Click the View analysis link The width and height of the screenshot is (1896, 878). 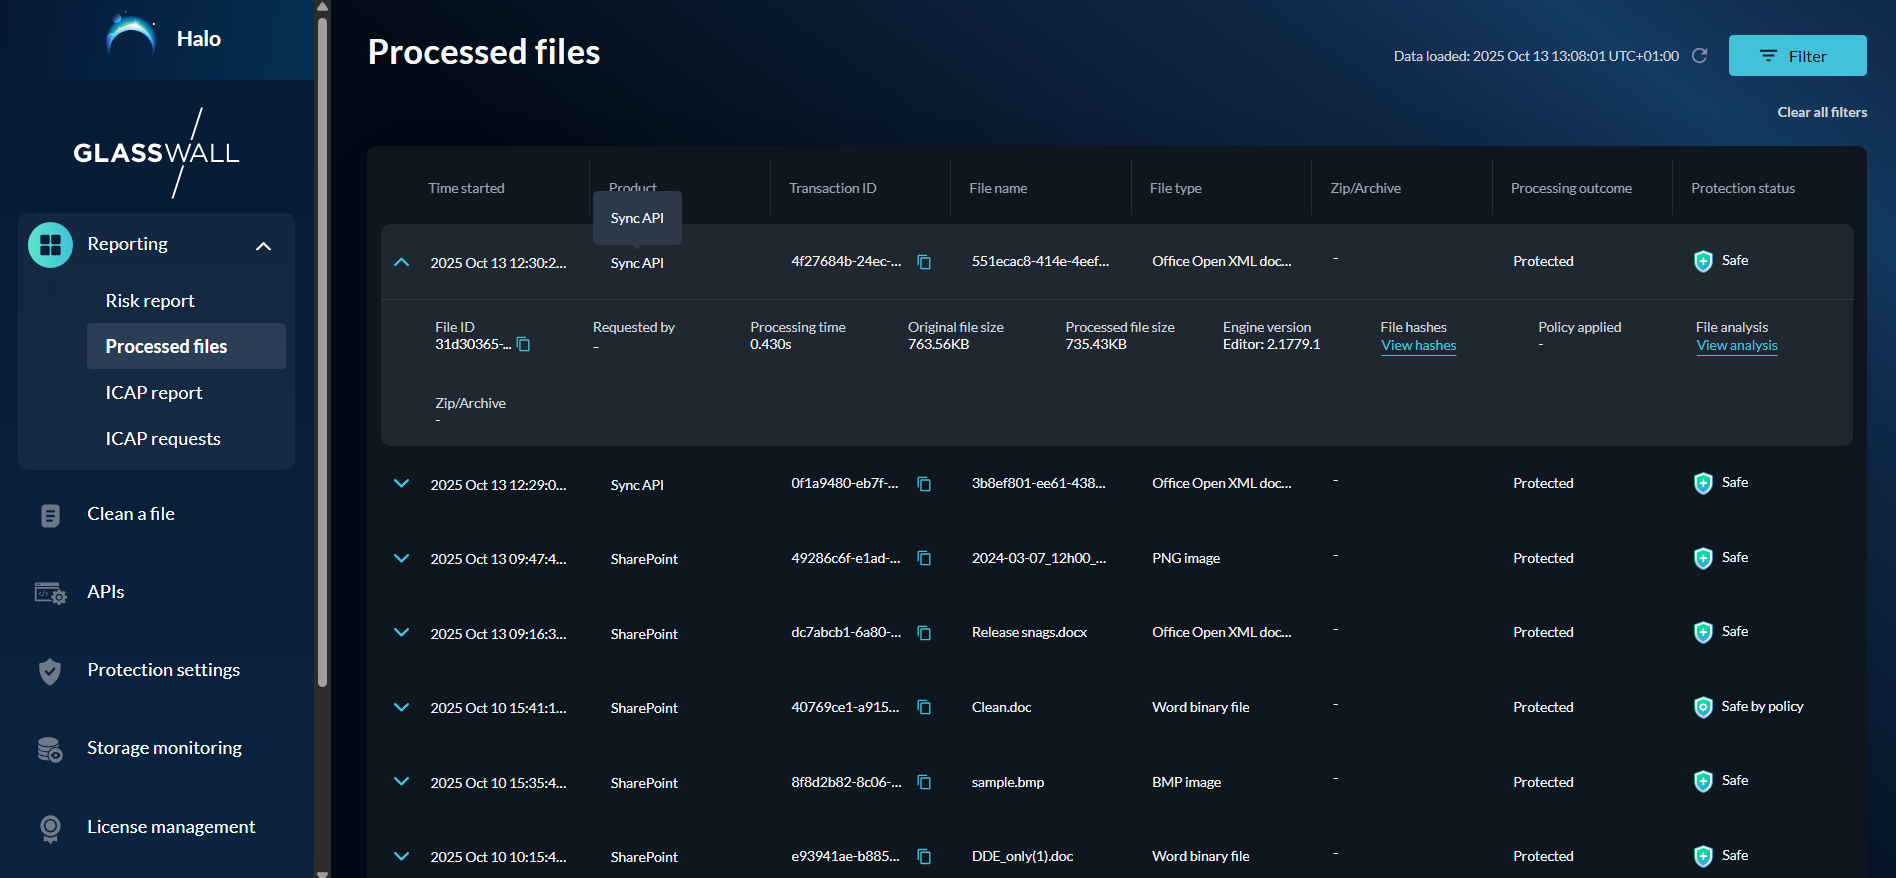point(1736,346)
